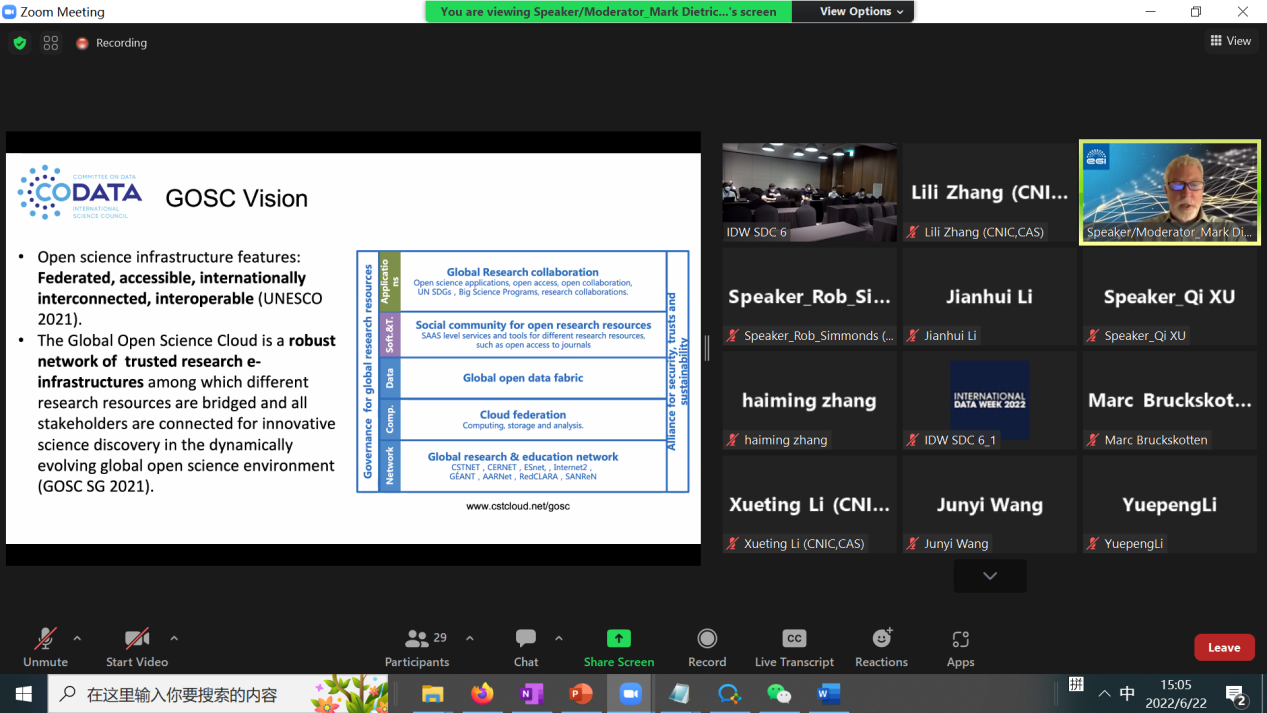Enable Live Transcript captions
Screen dimensions: 1267x713
(x=794, y=647)
